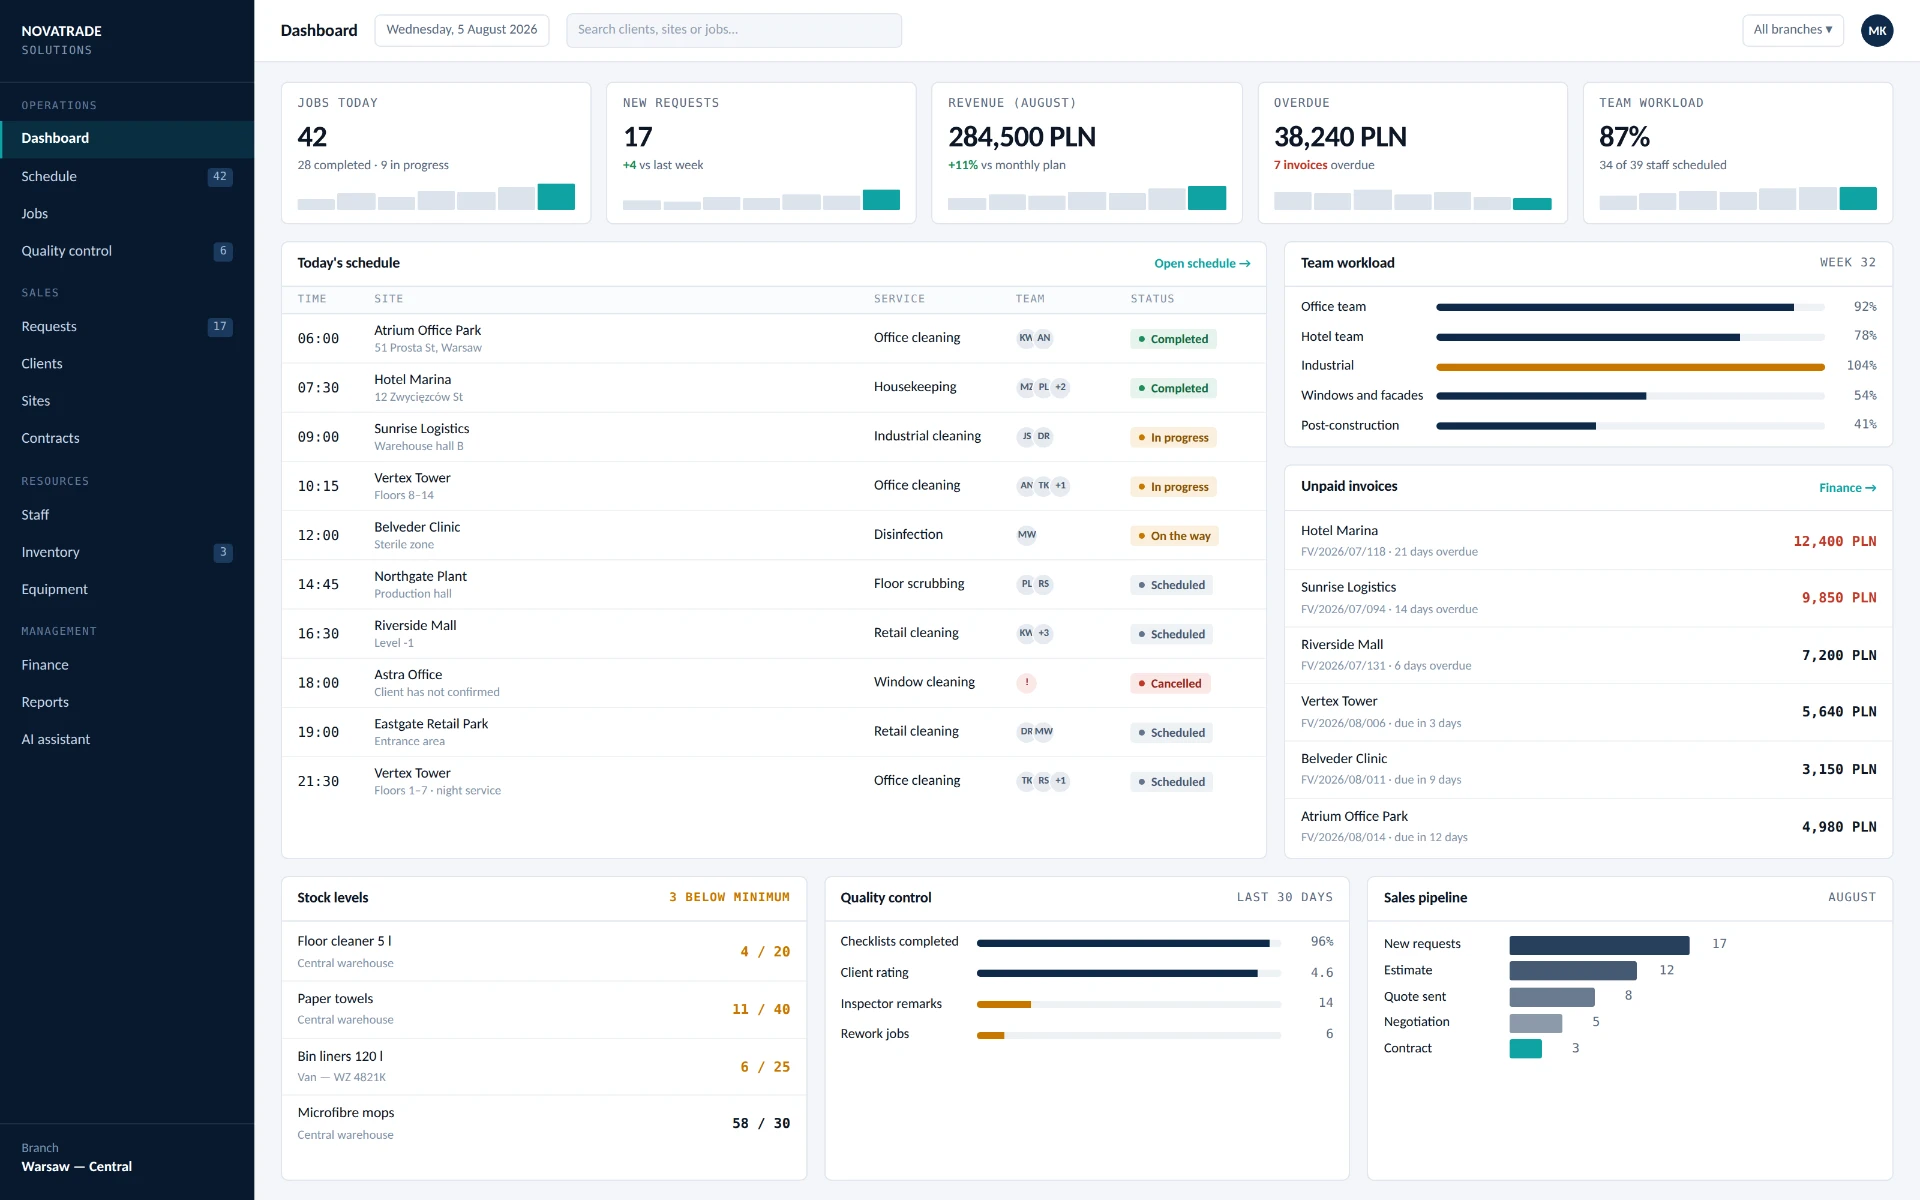Click the Requests badge showing 17
1920x1200 pixels.
(x=220, y=327)
